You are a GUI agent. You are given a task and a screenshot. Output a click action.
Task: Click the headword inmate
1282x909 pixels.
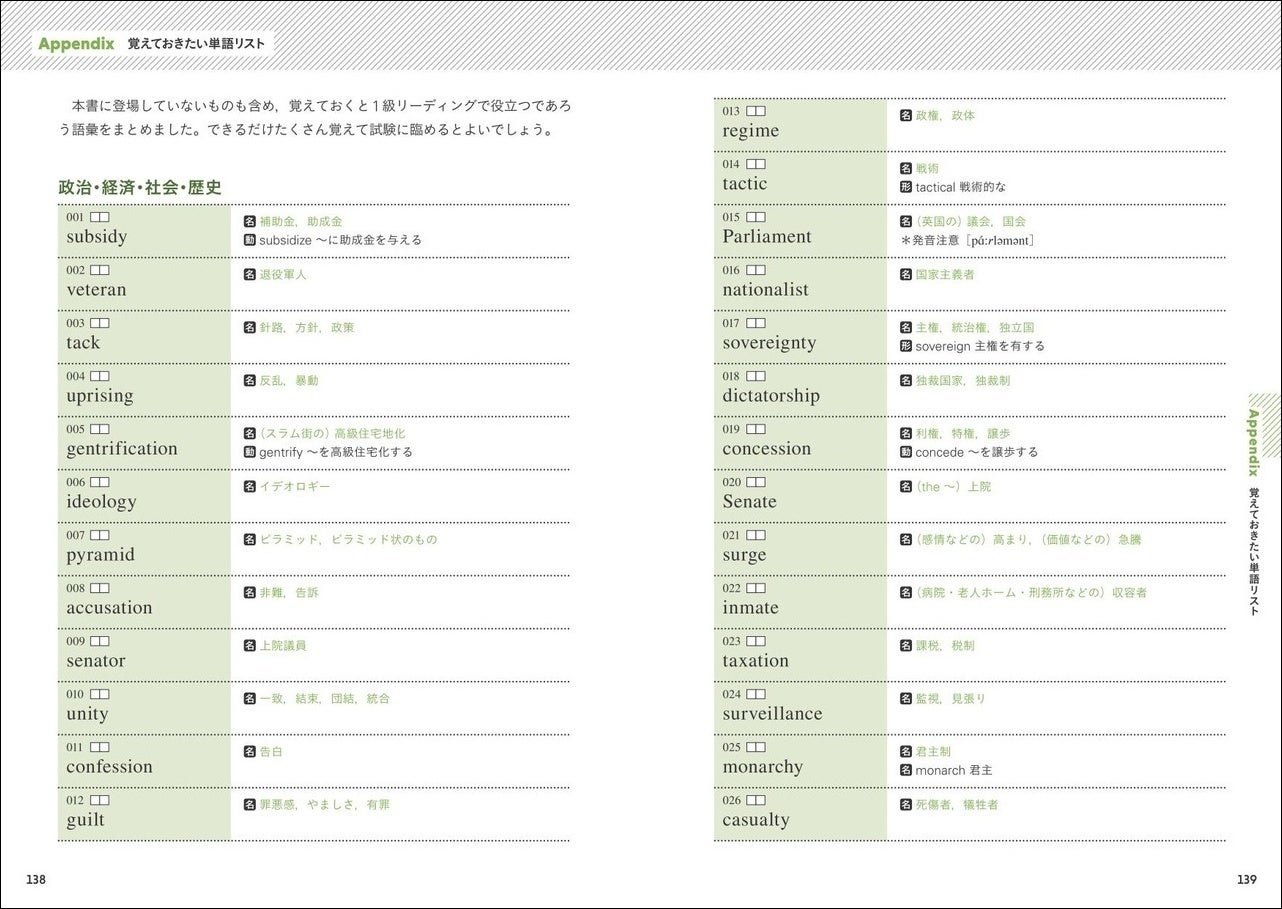[750, 608]
